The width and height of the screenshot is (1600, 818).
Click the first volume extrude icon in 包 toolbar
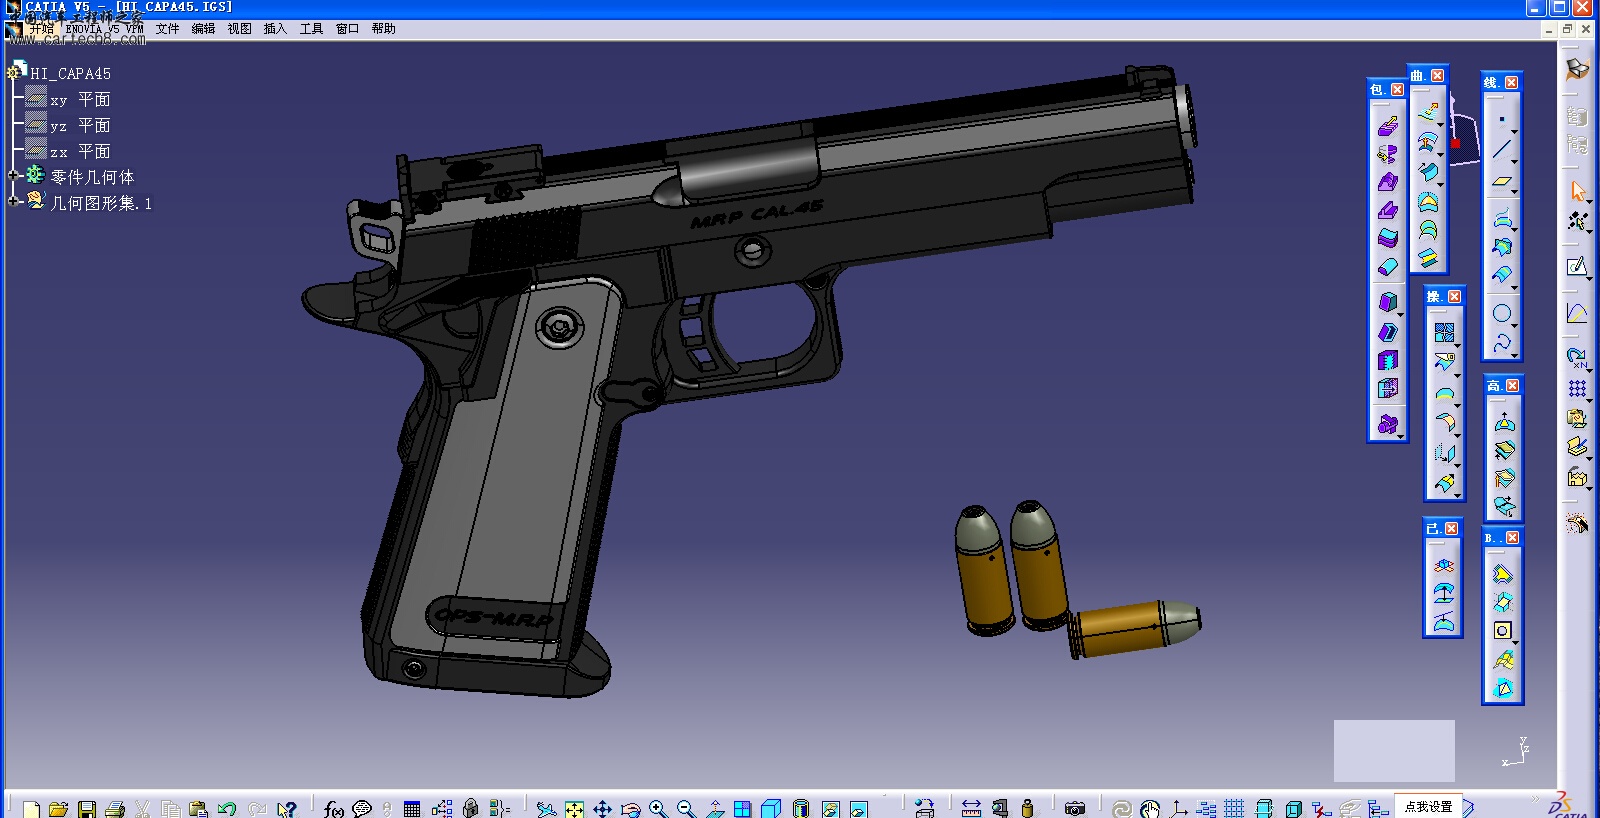pyautogui.click(x=1387, y=127)
